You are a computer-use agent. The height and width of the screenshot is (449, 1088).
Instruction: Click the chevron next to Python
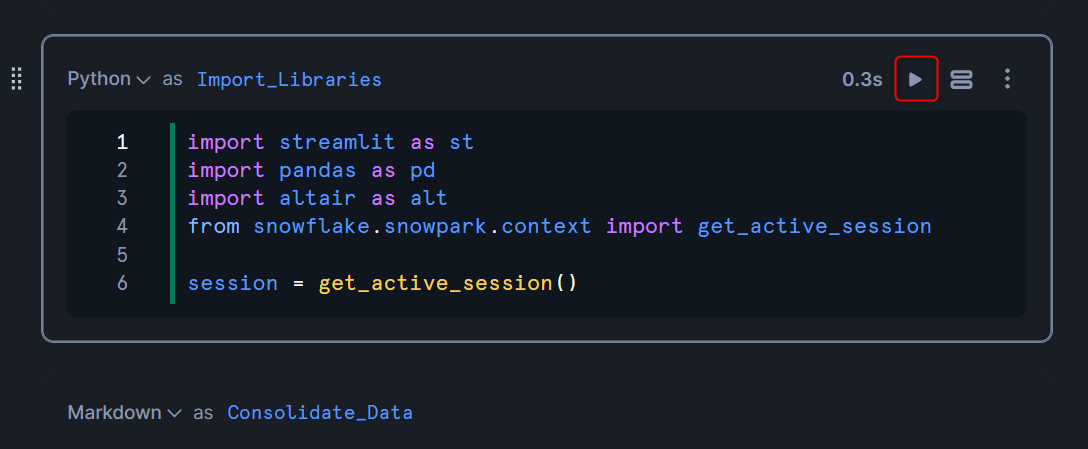[x=144, y=81]
